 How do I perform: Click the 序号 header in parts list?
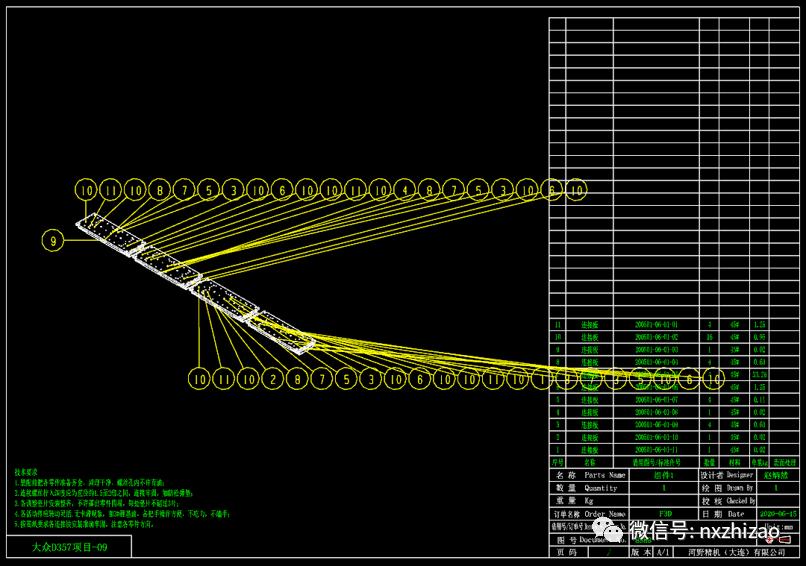pyautogui.click(x=558, y=463)
